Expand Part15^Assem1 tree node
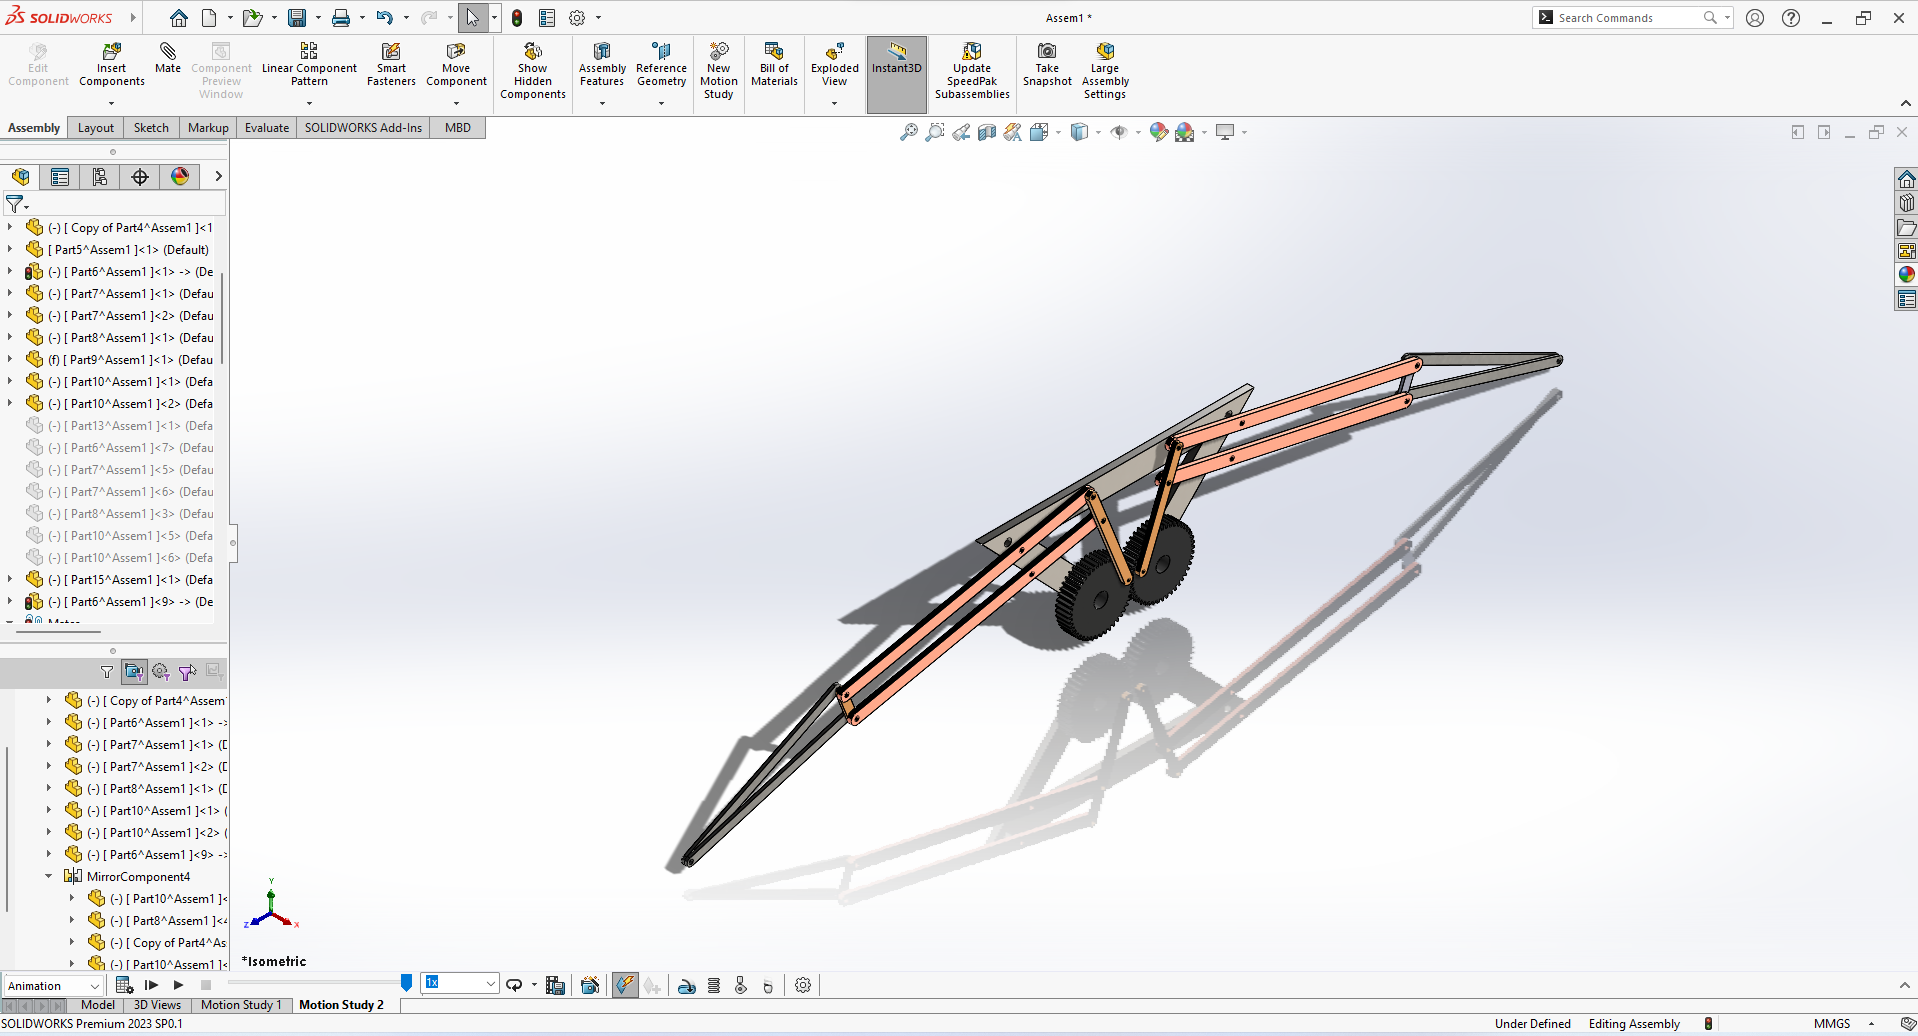The image size is (1918, 1036). (10, 579)
